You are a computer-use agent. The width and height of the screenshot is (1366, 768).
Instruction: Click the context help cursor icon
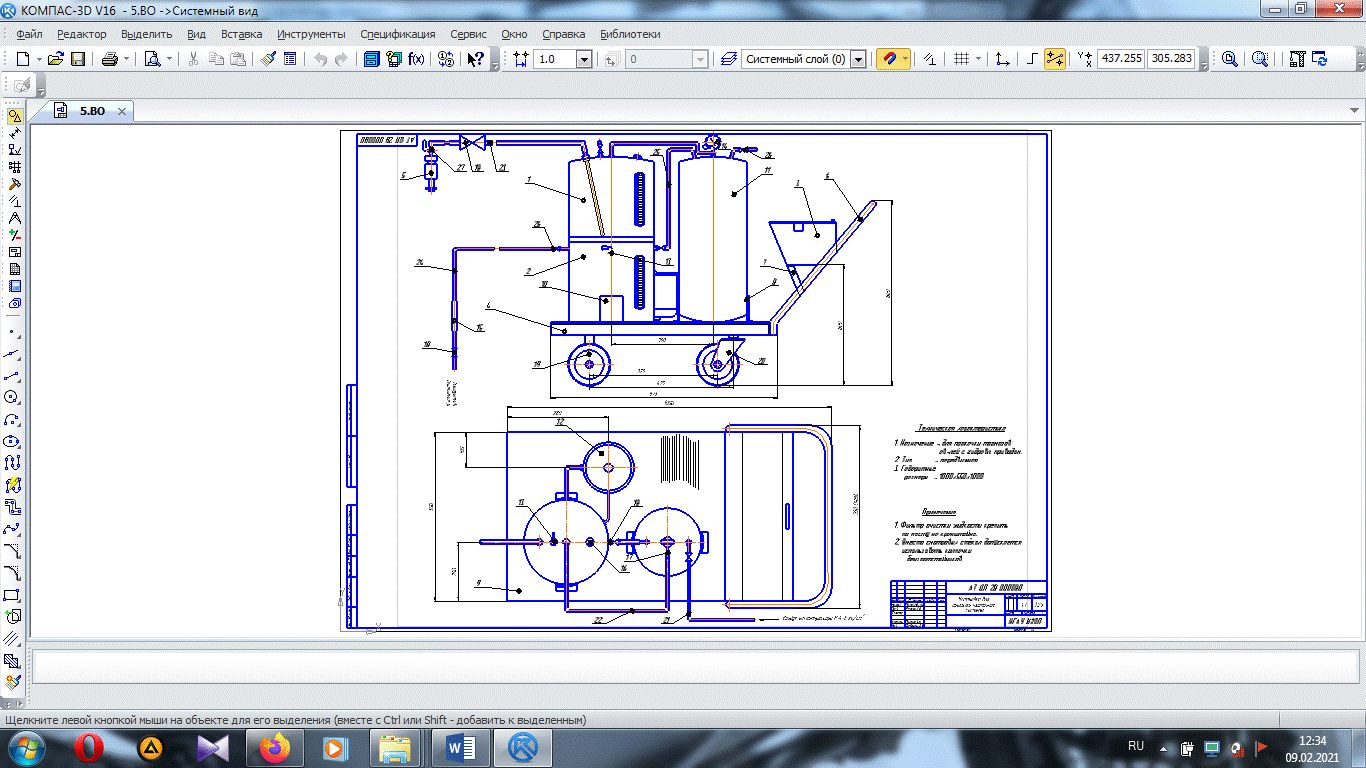(x=476, y=59)
